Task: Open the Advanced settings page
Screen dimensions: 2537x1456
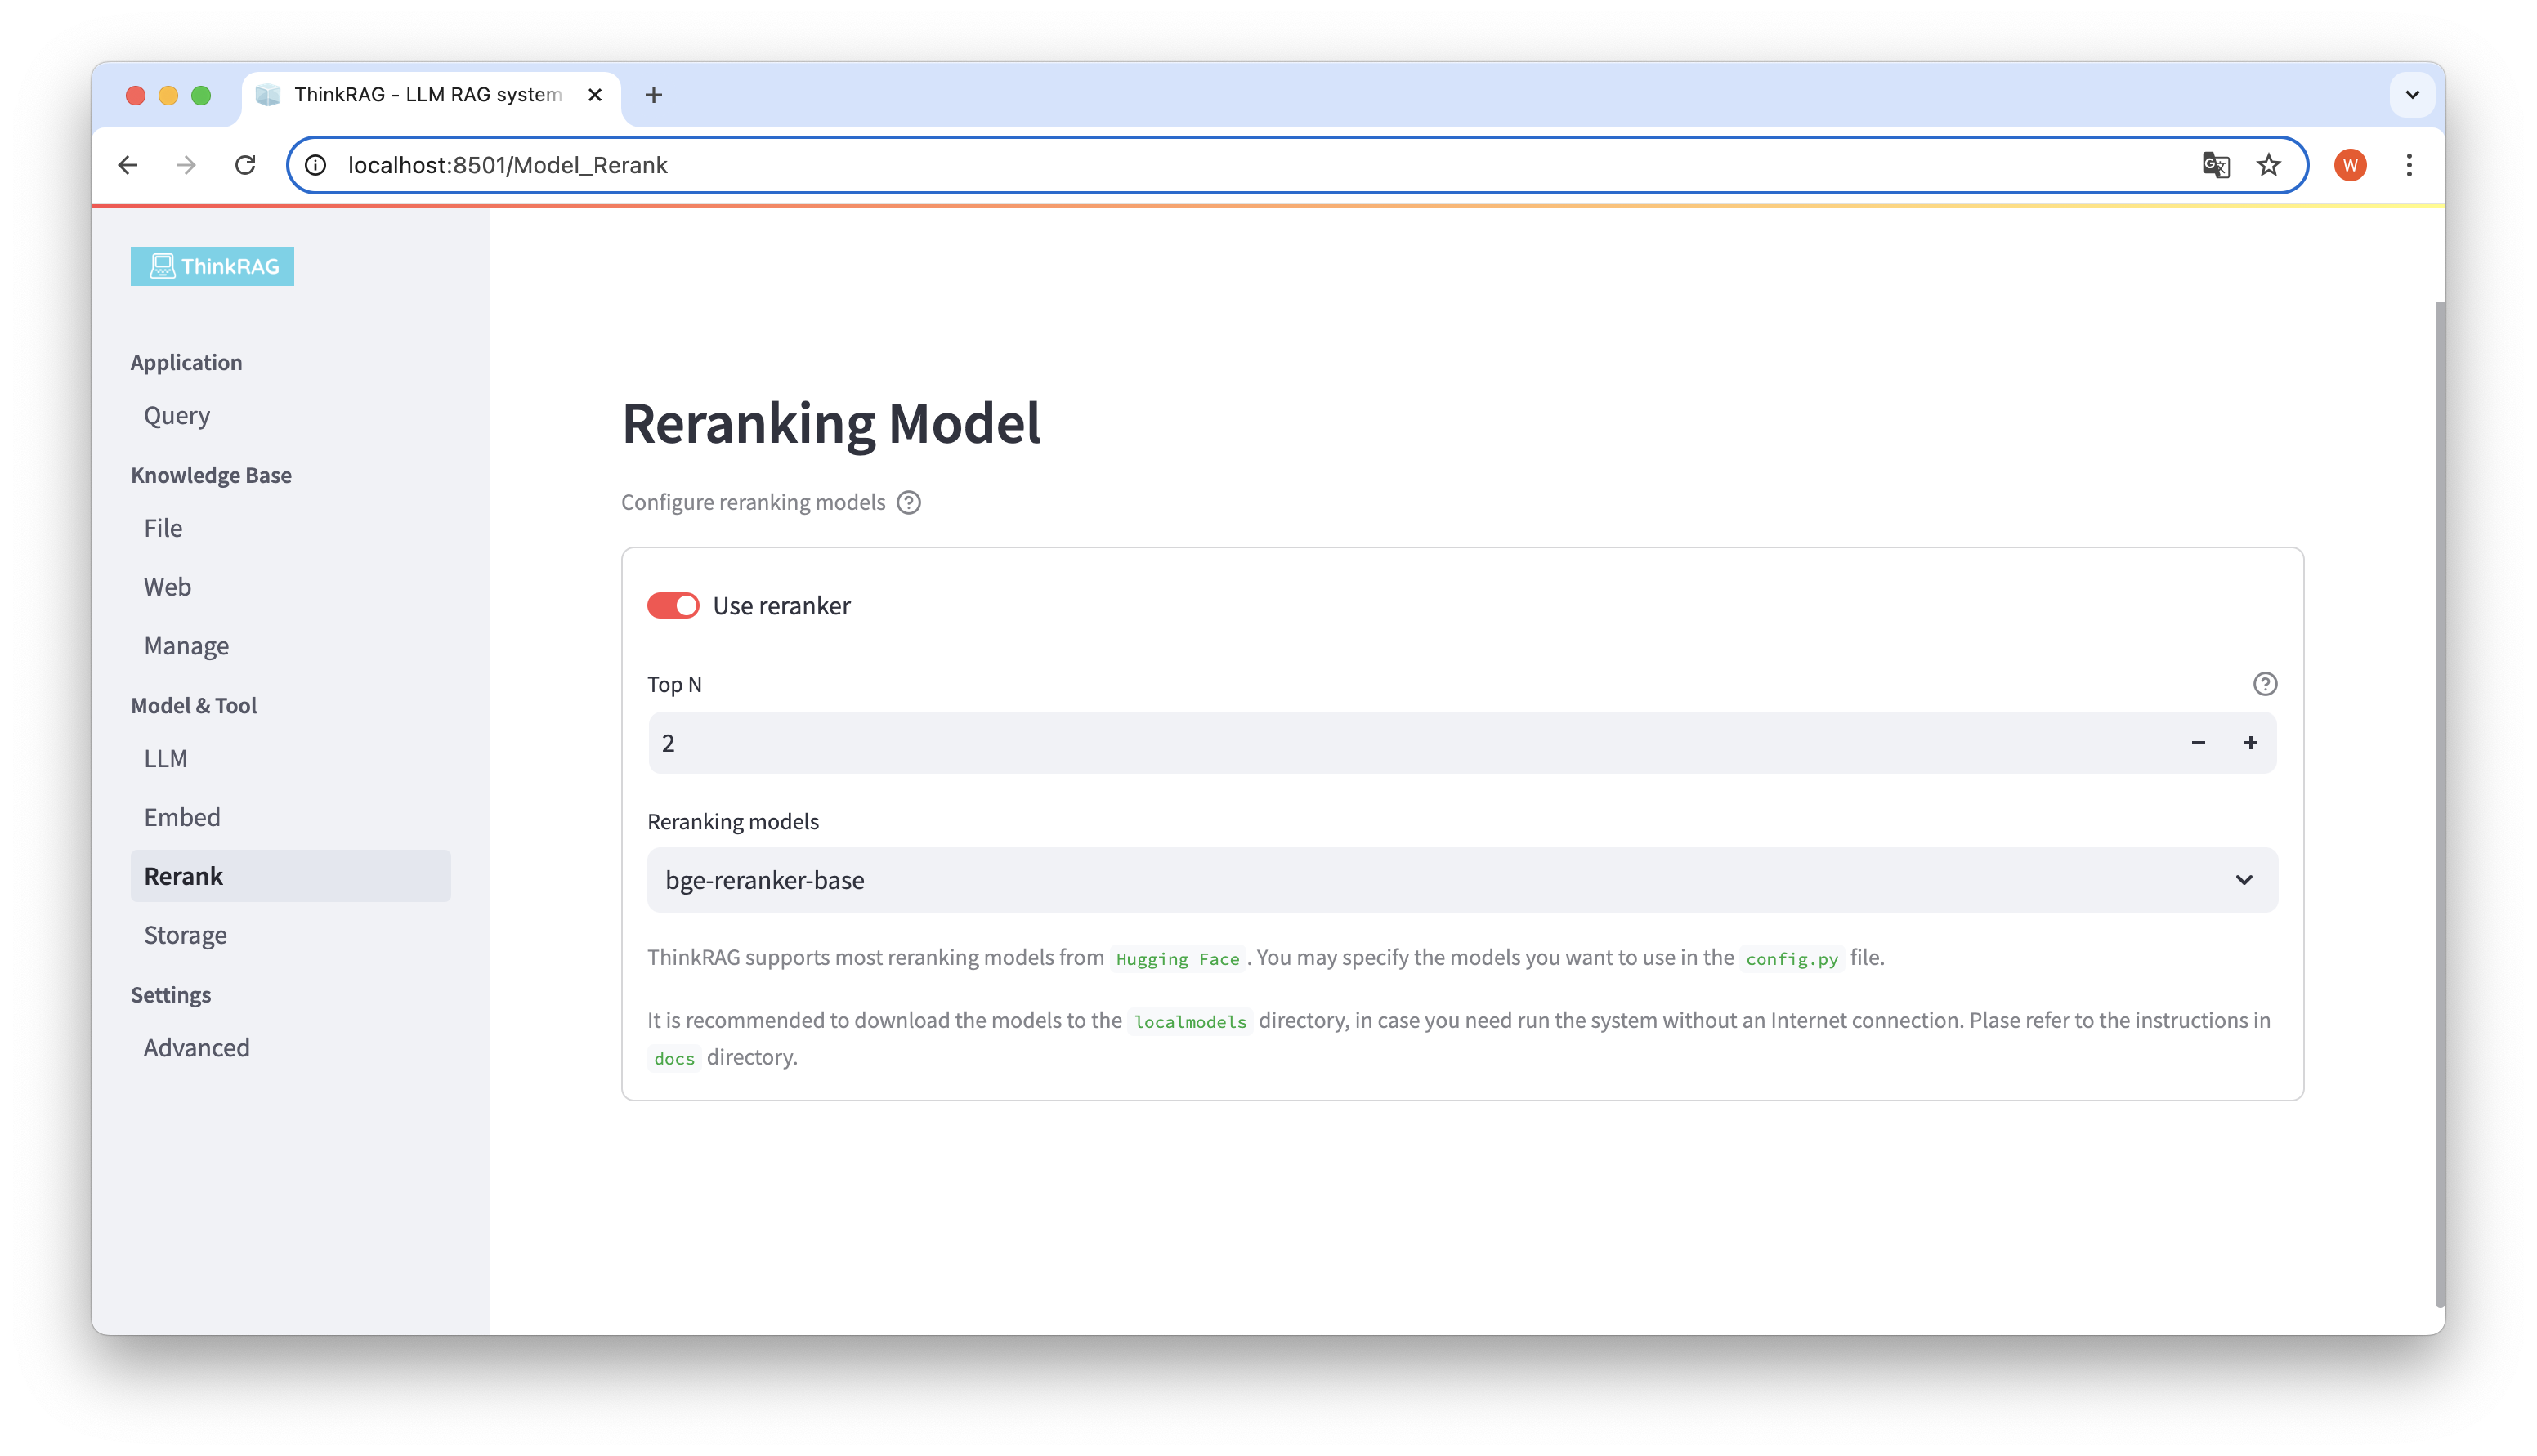Action: (197, 1047)
